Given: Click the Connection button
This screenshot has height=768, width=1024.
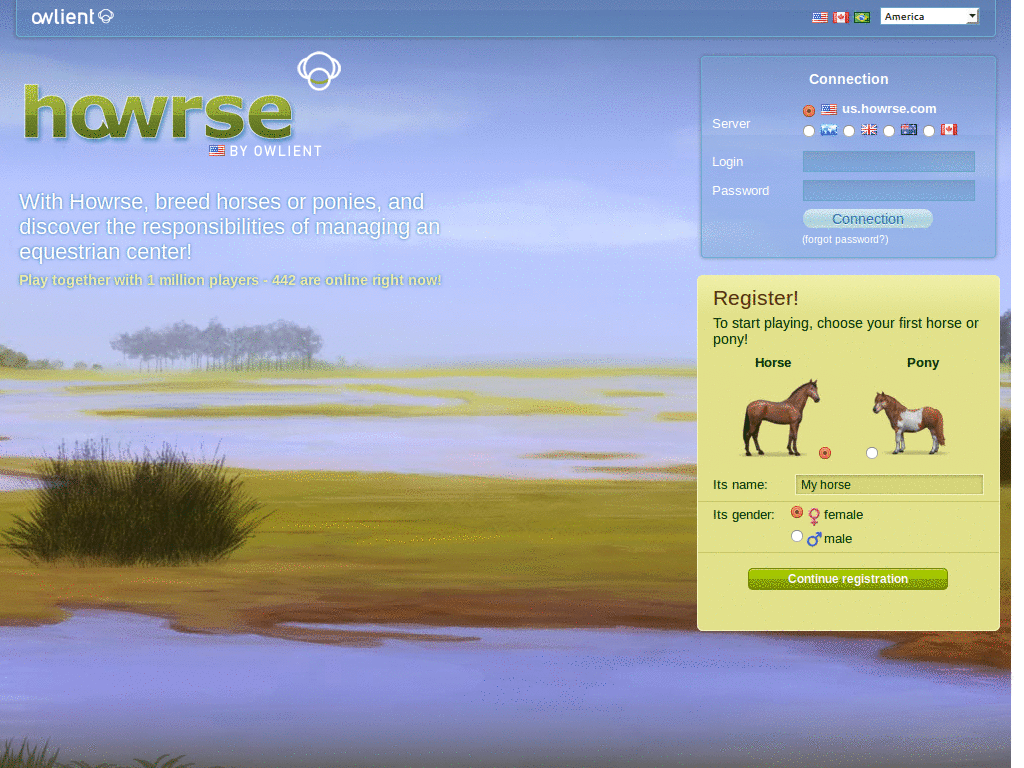Looking at the screenshot, I should pos(867,218).
